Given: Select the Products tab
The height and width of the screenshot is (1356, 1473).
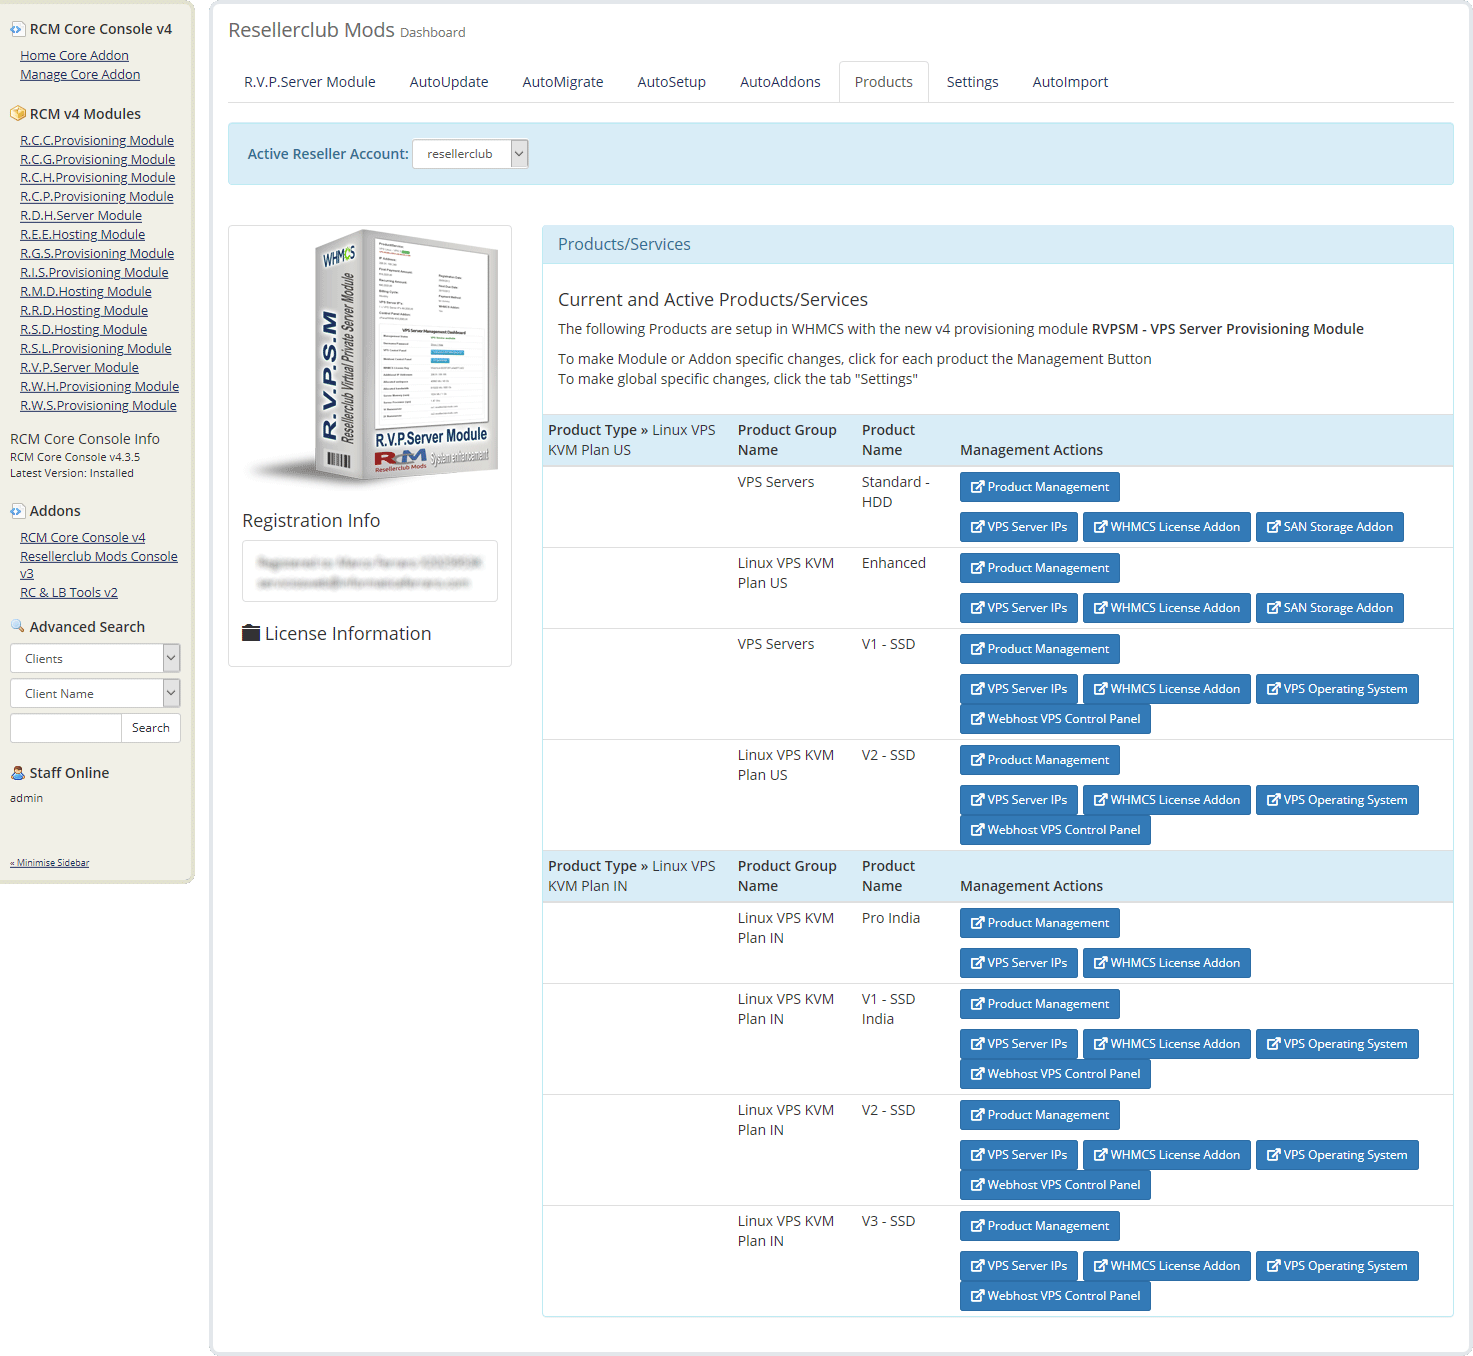Looking at the screenshot, I should 884,82.
